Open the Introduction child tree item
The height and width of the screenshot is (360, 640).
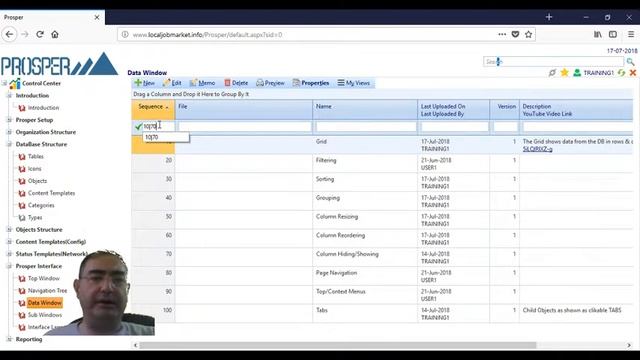click(x=43, y=108)
